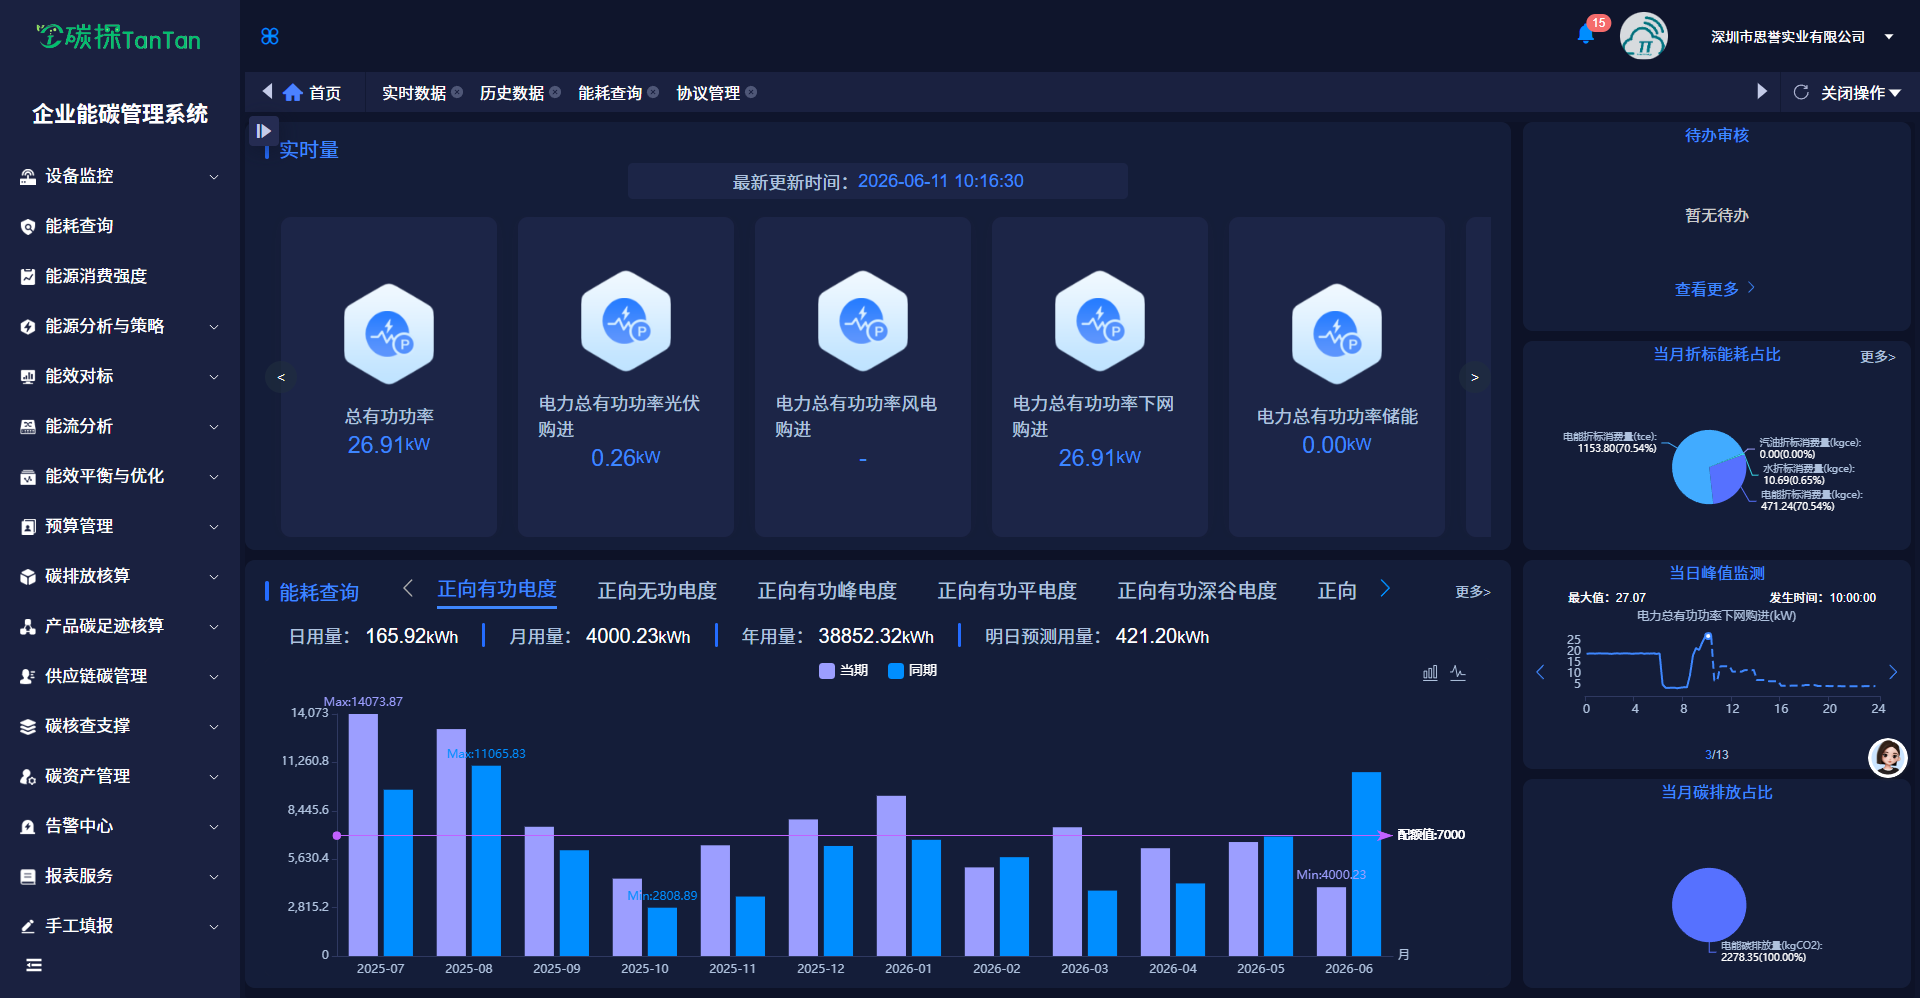This screenshot has width=1920, height=998.
Task: Close the 历史数据 tab
Action: coord(555,92)
